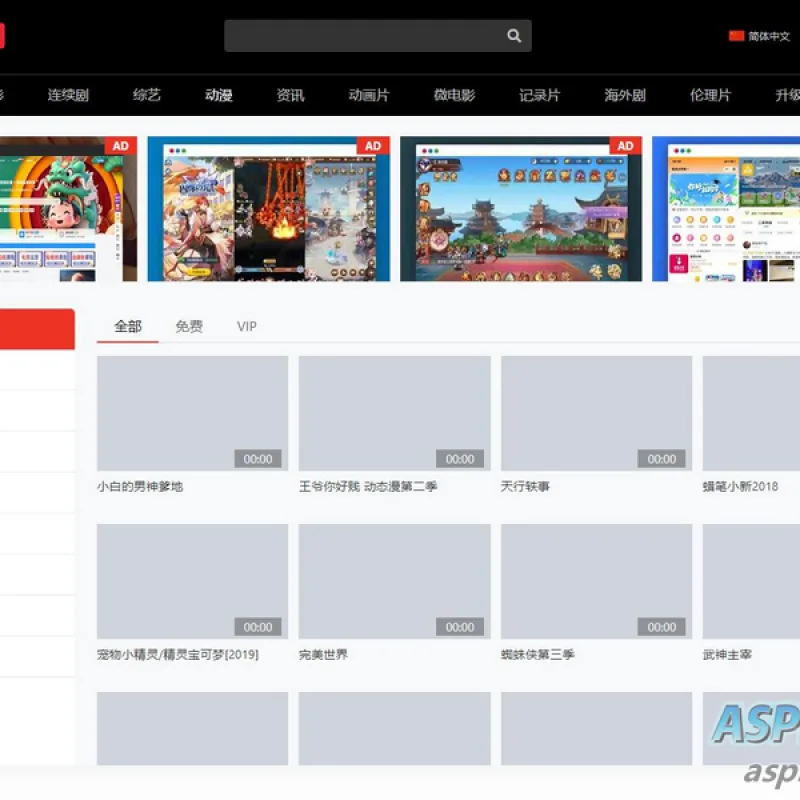This screenshot has width=800, height=800.
Task: Click AD badge on dragon mascot banner
Action: (x=121, y=146)
